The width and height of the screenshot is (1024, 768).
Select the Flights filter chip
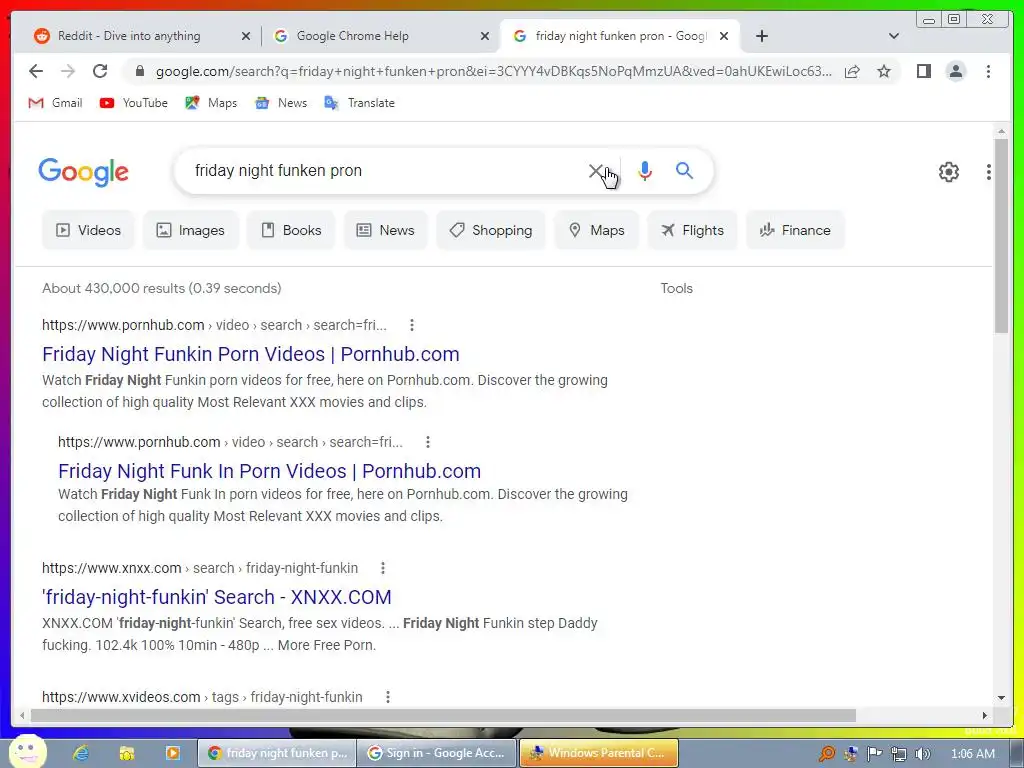(x=692, y=230)
